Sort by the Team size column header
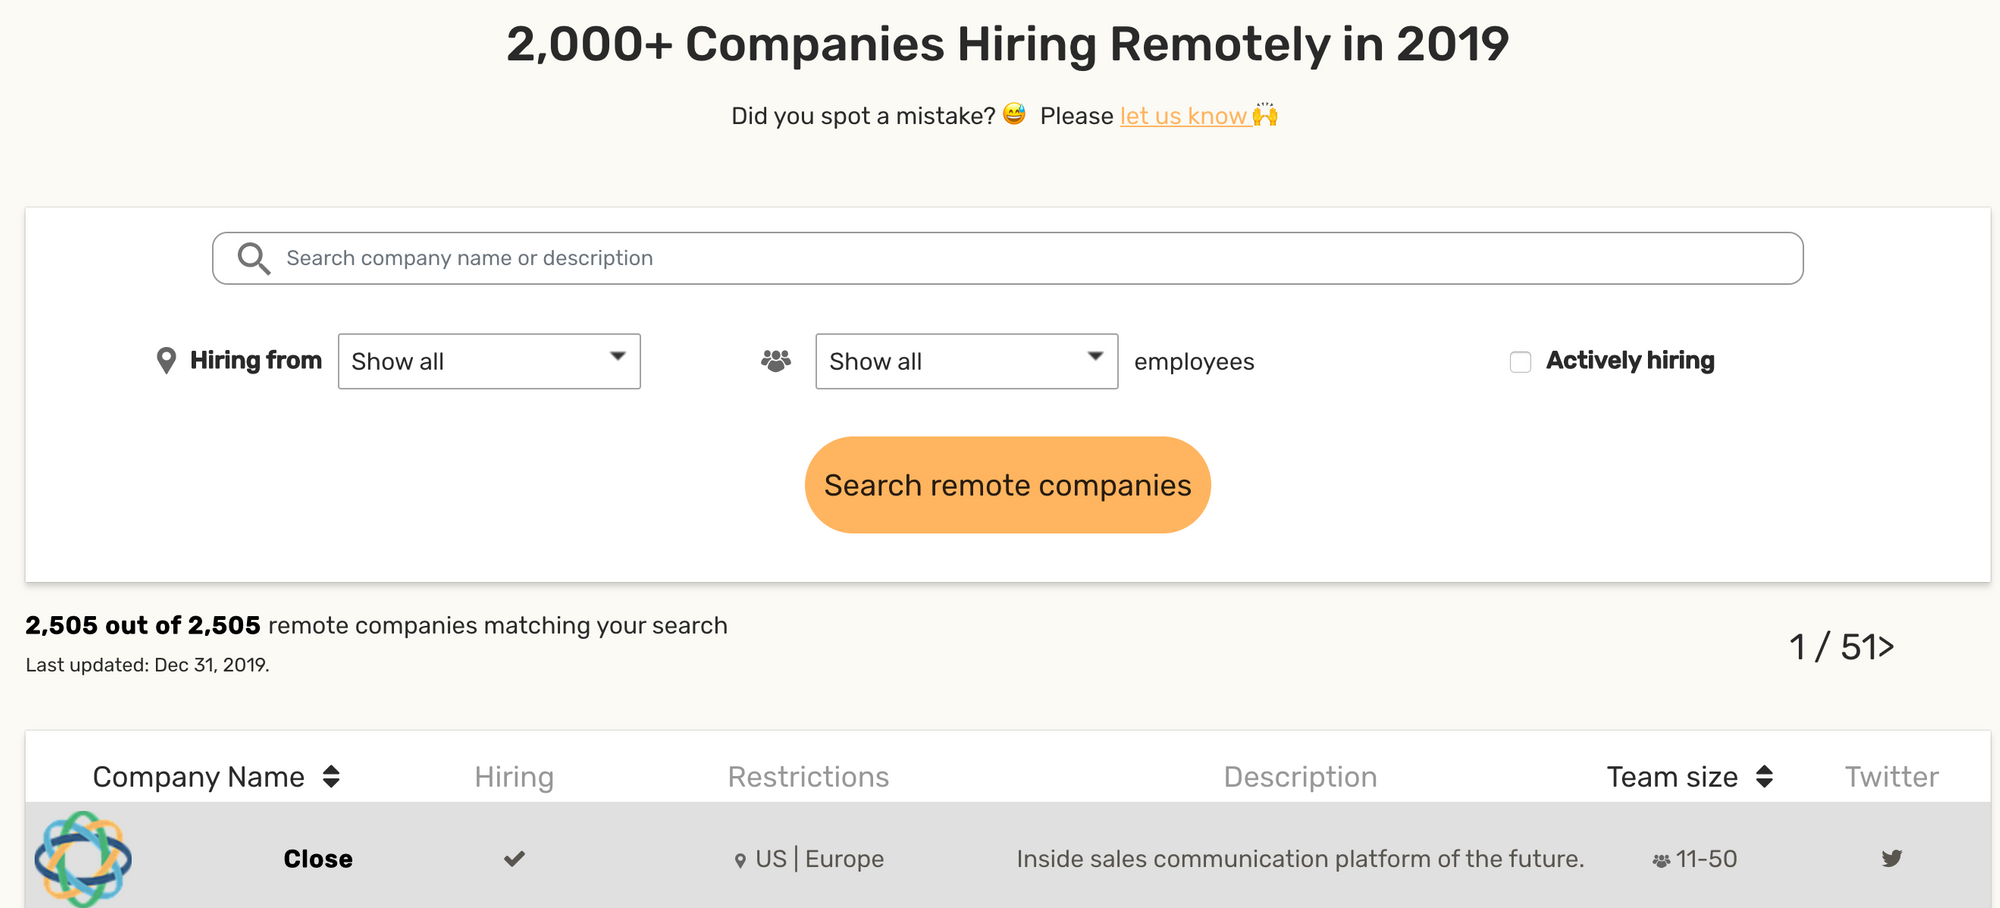Screen dimensions: 2000x908 tap(1672, 777)
